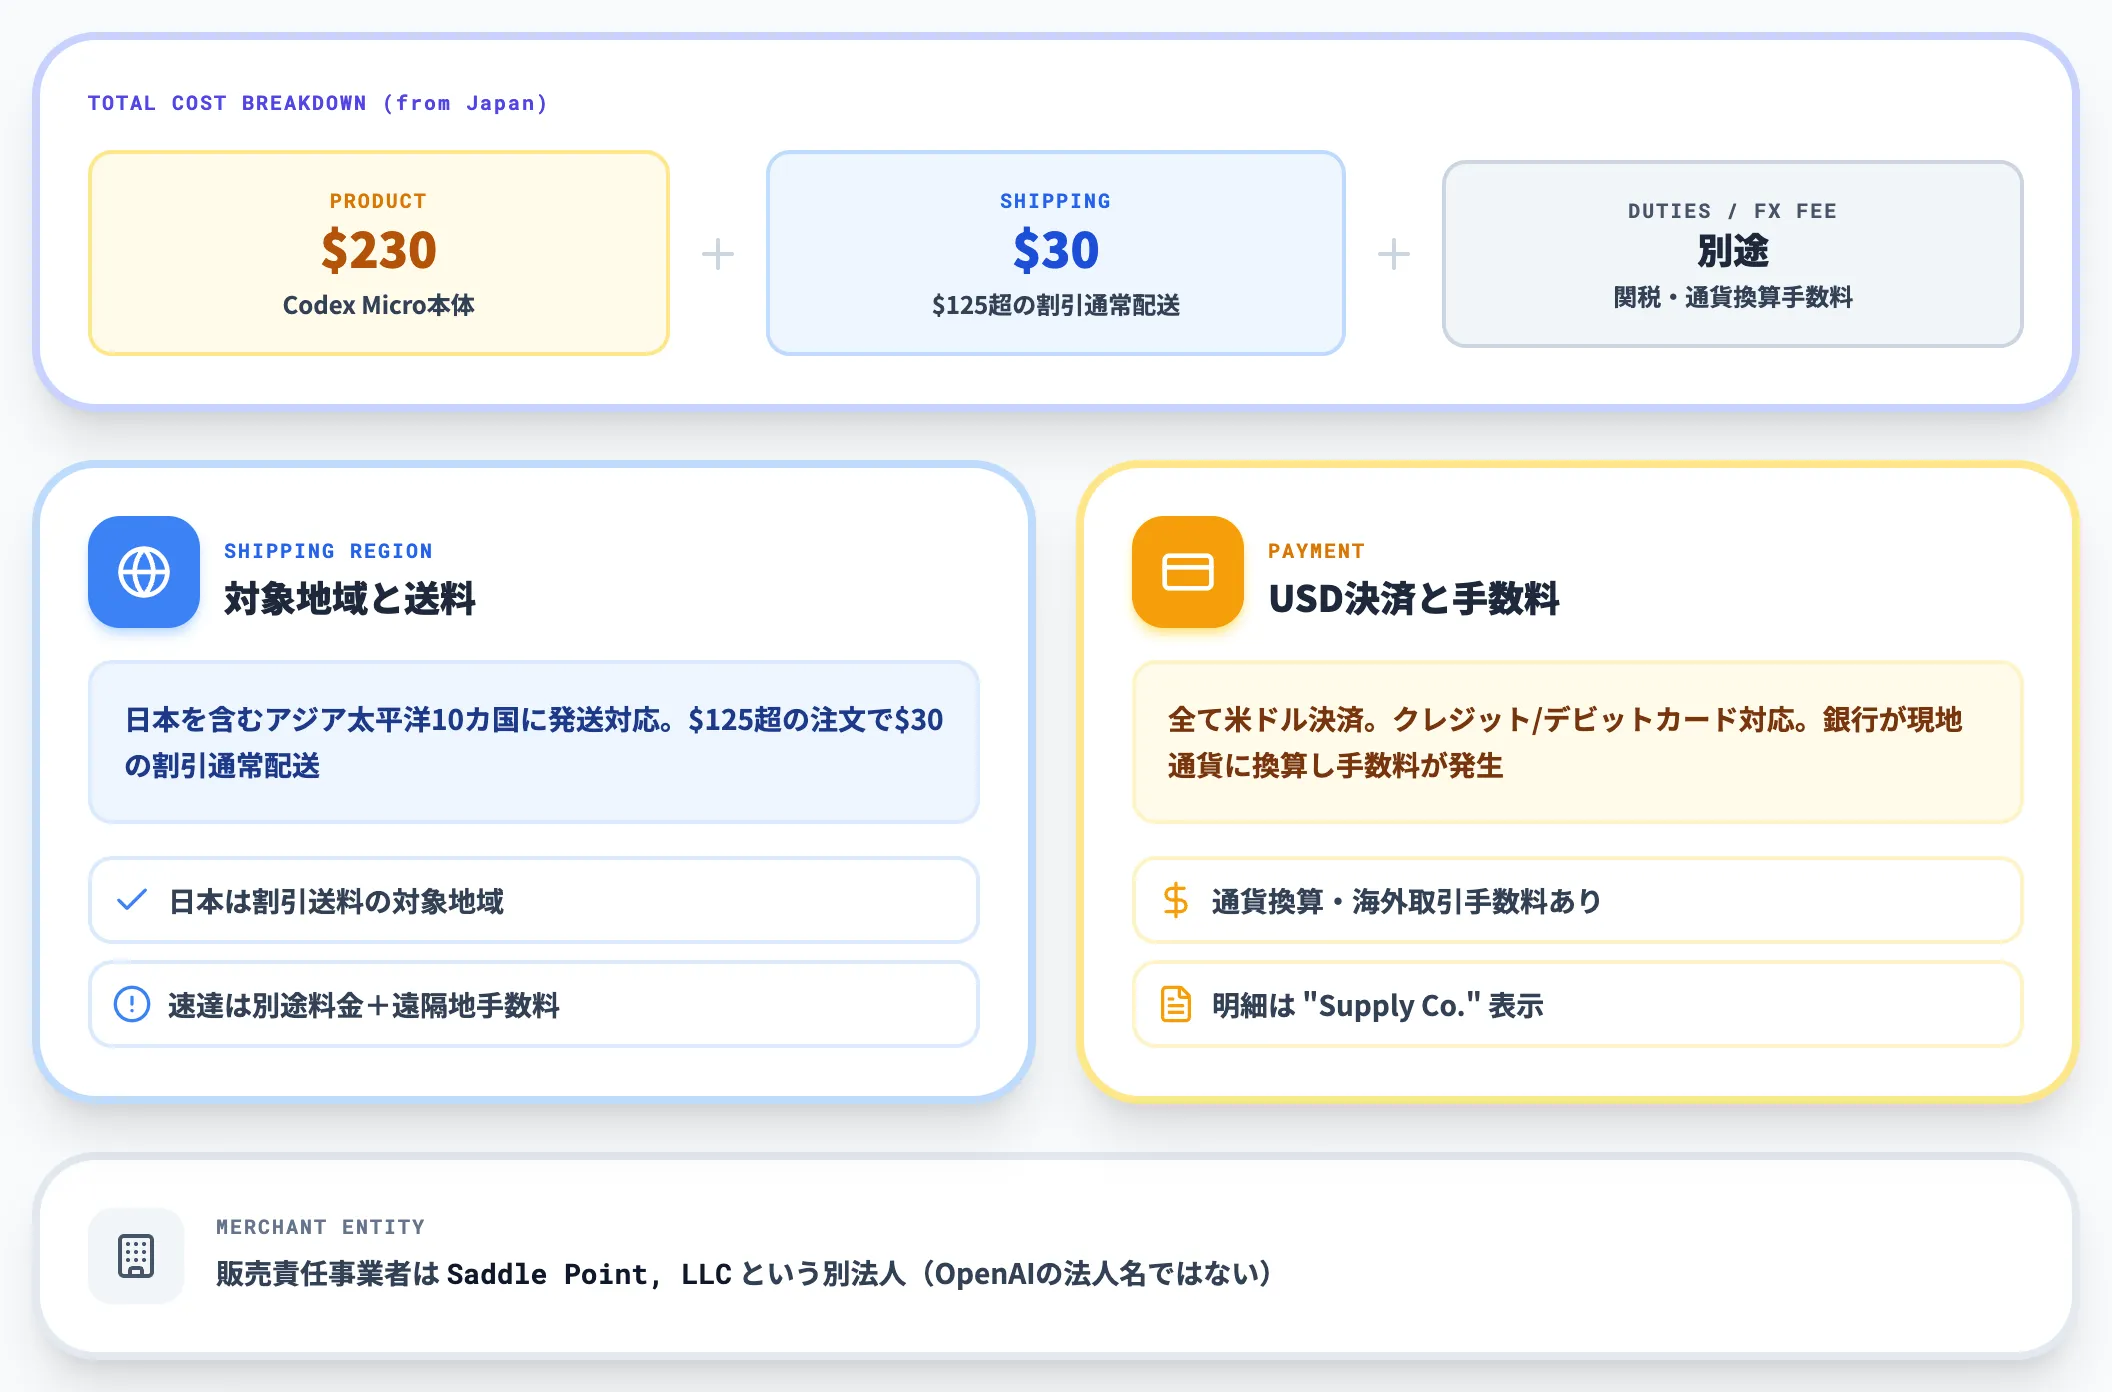The height and width of the screenshot is (1392, 2112).
Task: Select the DUTIES / FX FEE card
Action: [x=1733, y=254]
